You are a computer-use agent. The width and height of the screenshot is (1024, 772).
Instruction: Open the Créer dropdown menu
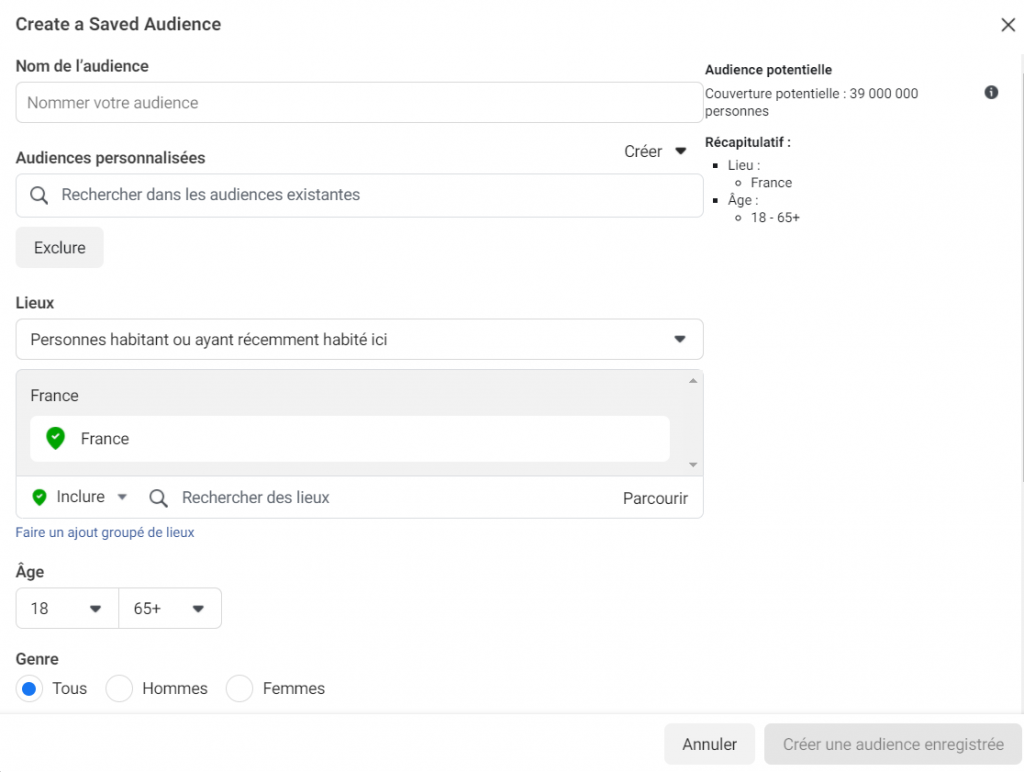[x=656, y=152]
